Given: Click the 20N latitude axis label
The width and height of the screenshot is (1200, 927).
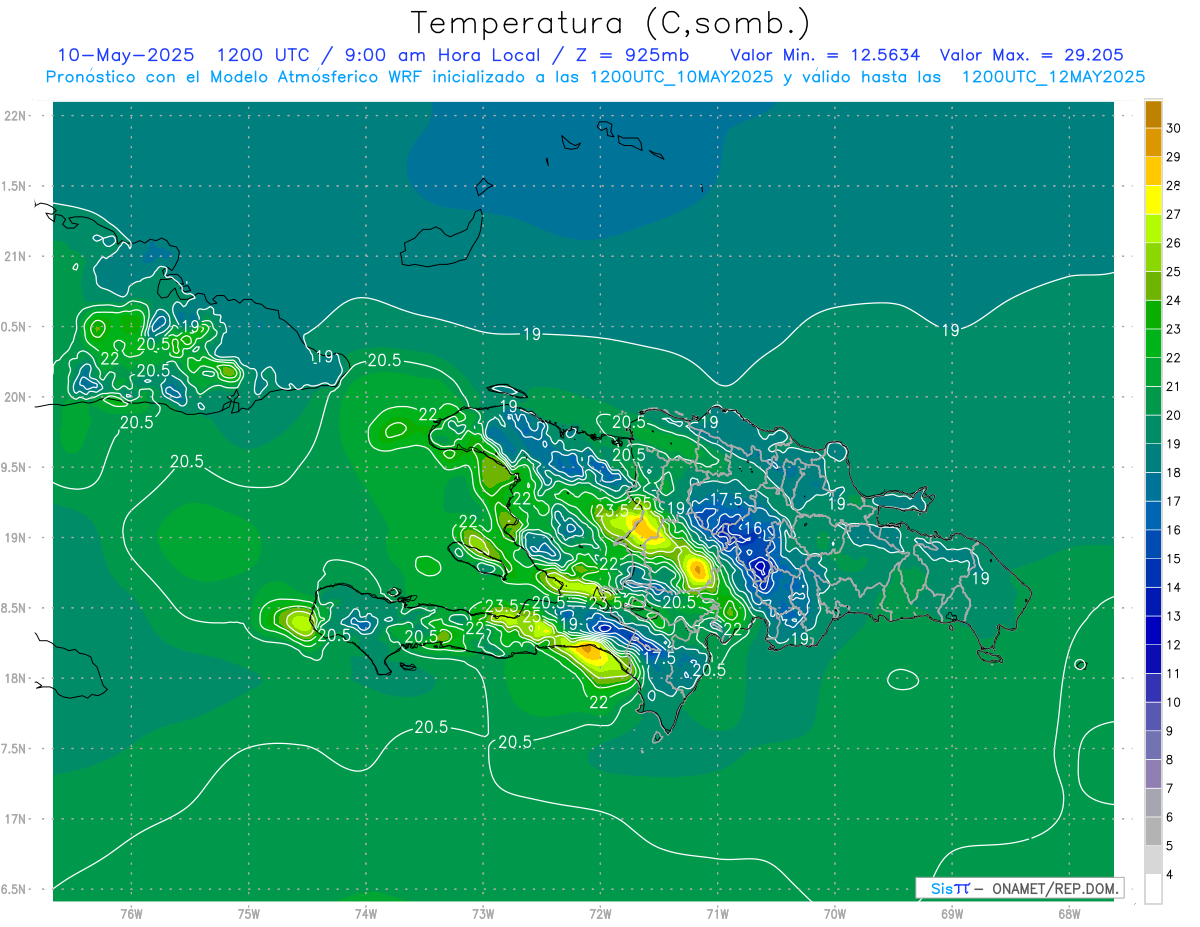Looking at the screenshot, I should 16,397.
